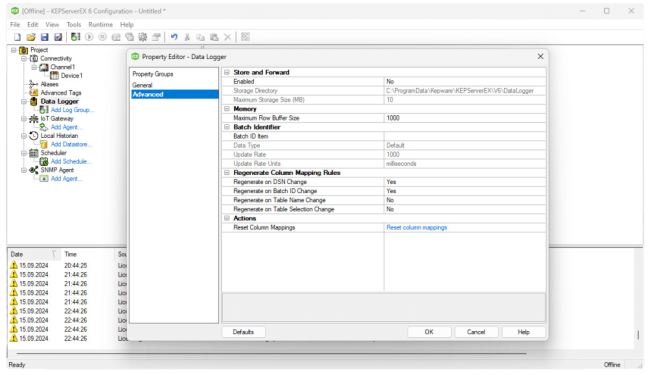
Task: Click the Help button in dialog
Action: (524, 332)
